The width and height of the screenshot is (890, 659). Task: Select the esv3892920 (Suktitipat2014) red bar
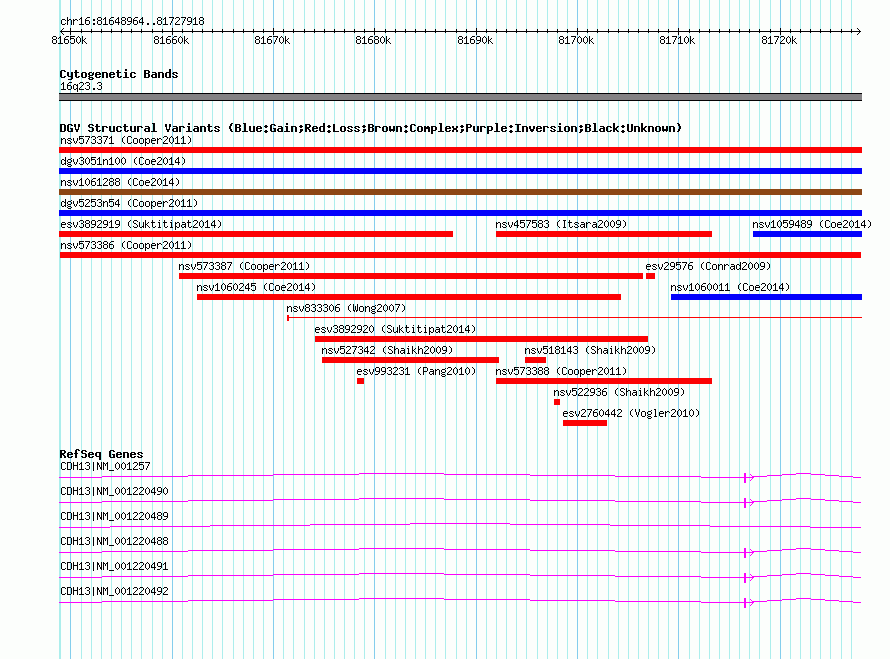pyautogui.click(x=481, y=339)
